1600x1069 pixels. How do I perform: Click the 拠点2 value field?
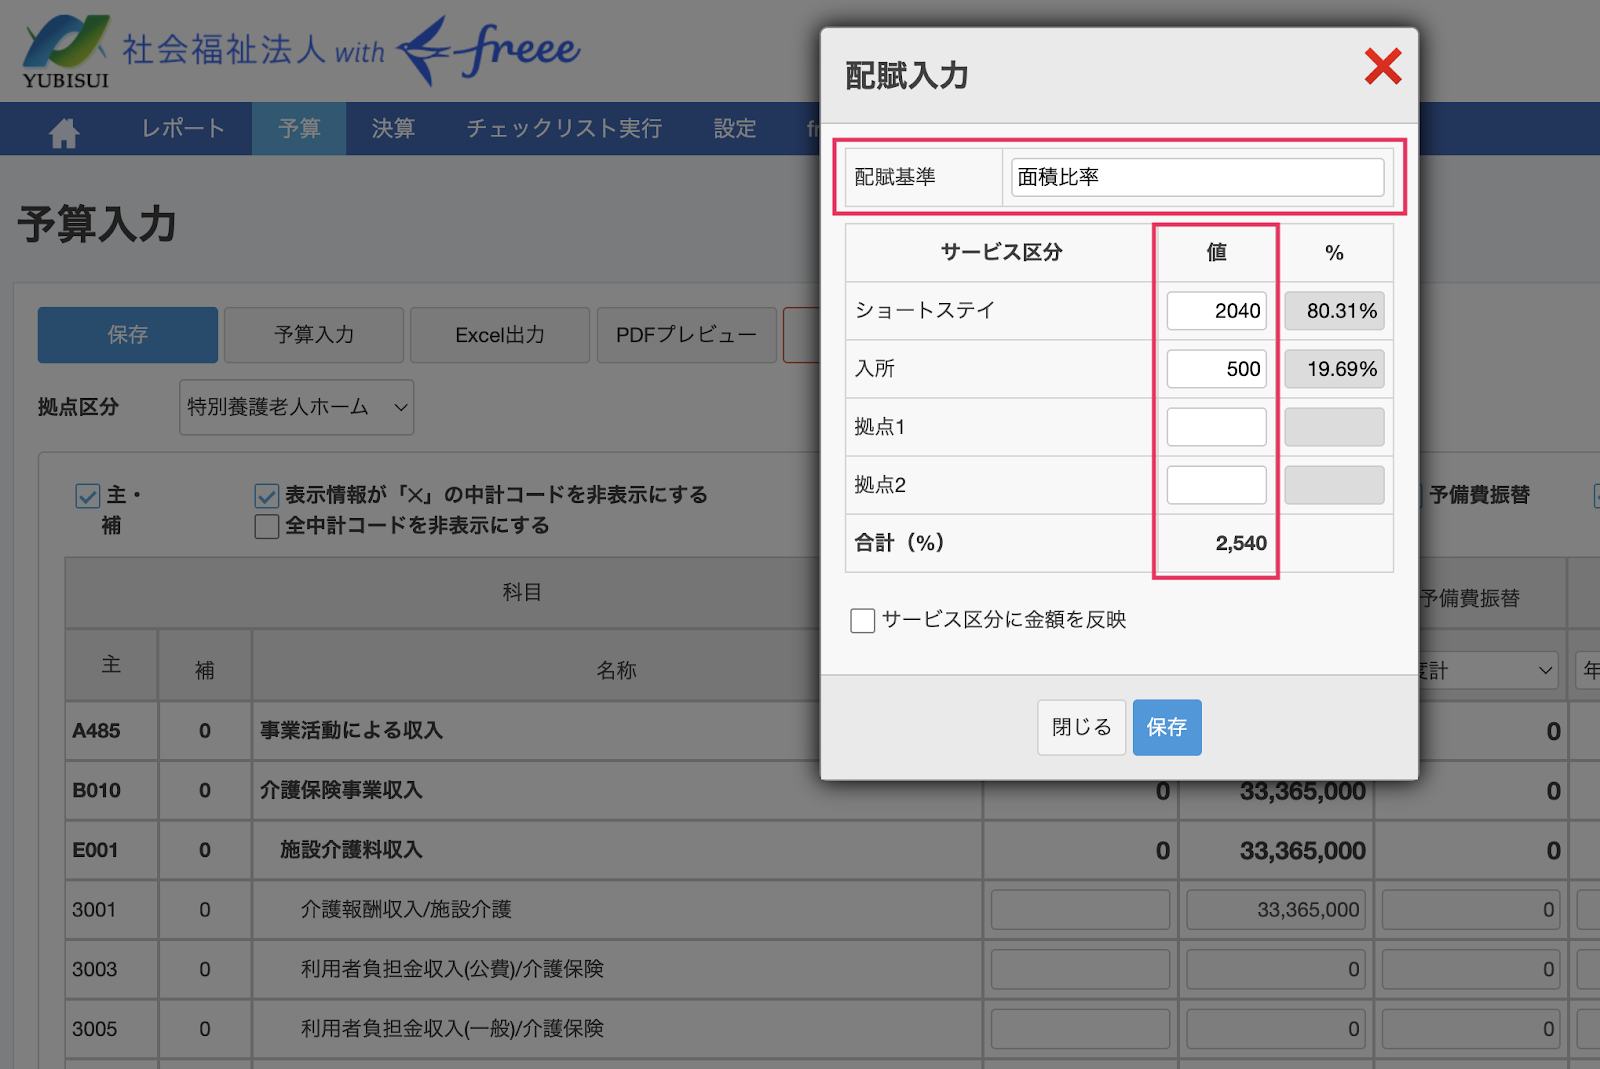pyautogui.click(x=1216, y=485)
